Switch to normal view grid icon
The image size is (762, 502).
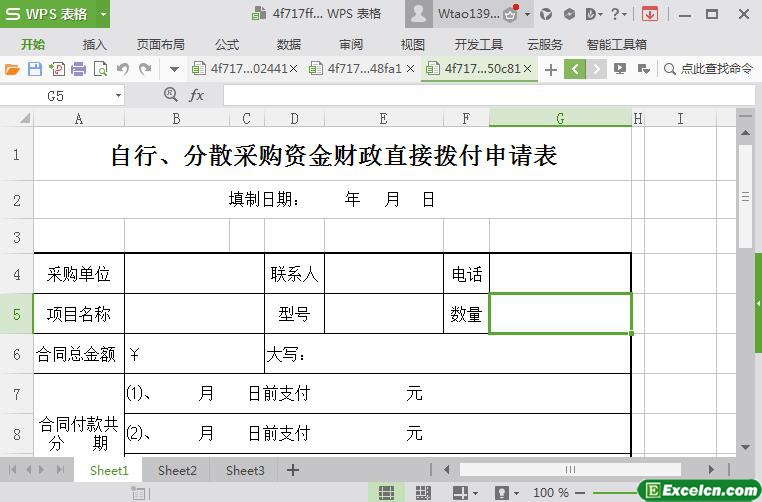click(386, 493)
